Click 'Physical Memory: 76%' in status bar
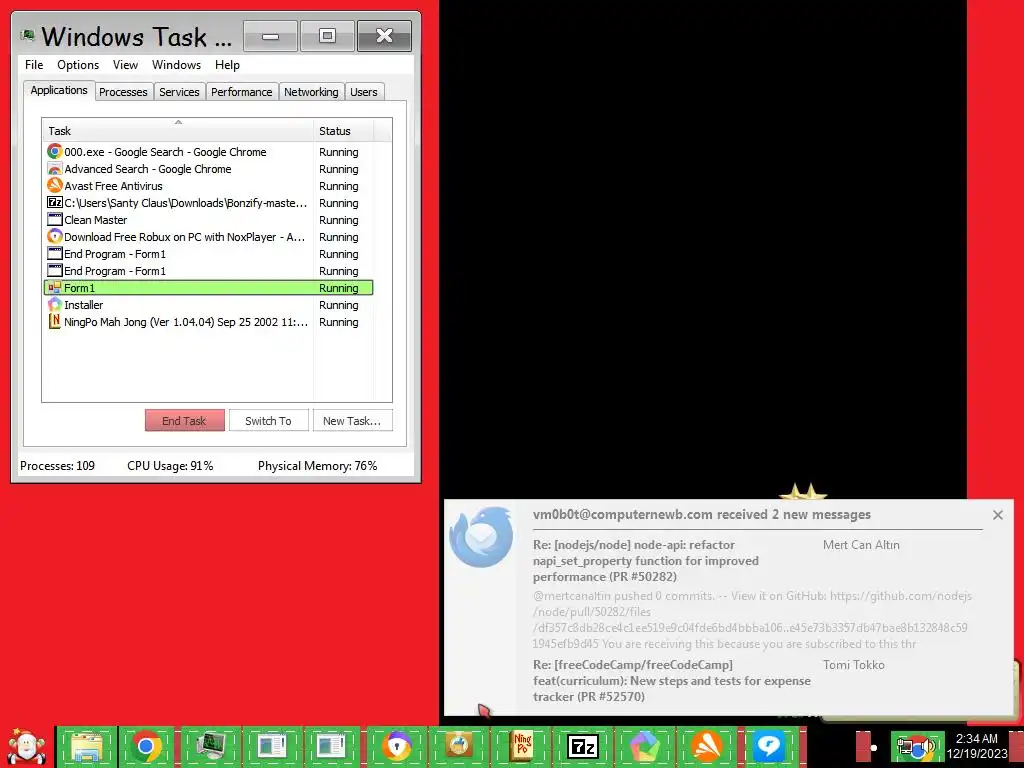The height and width of the screenshot is (768, 1024). pyautogui.click(x=317, y=466)
